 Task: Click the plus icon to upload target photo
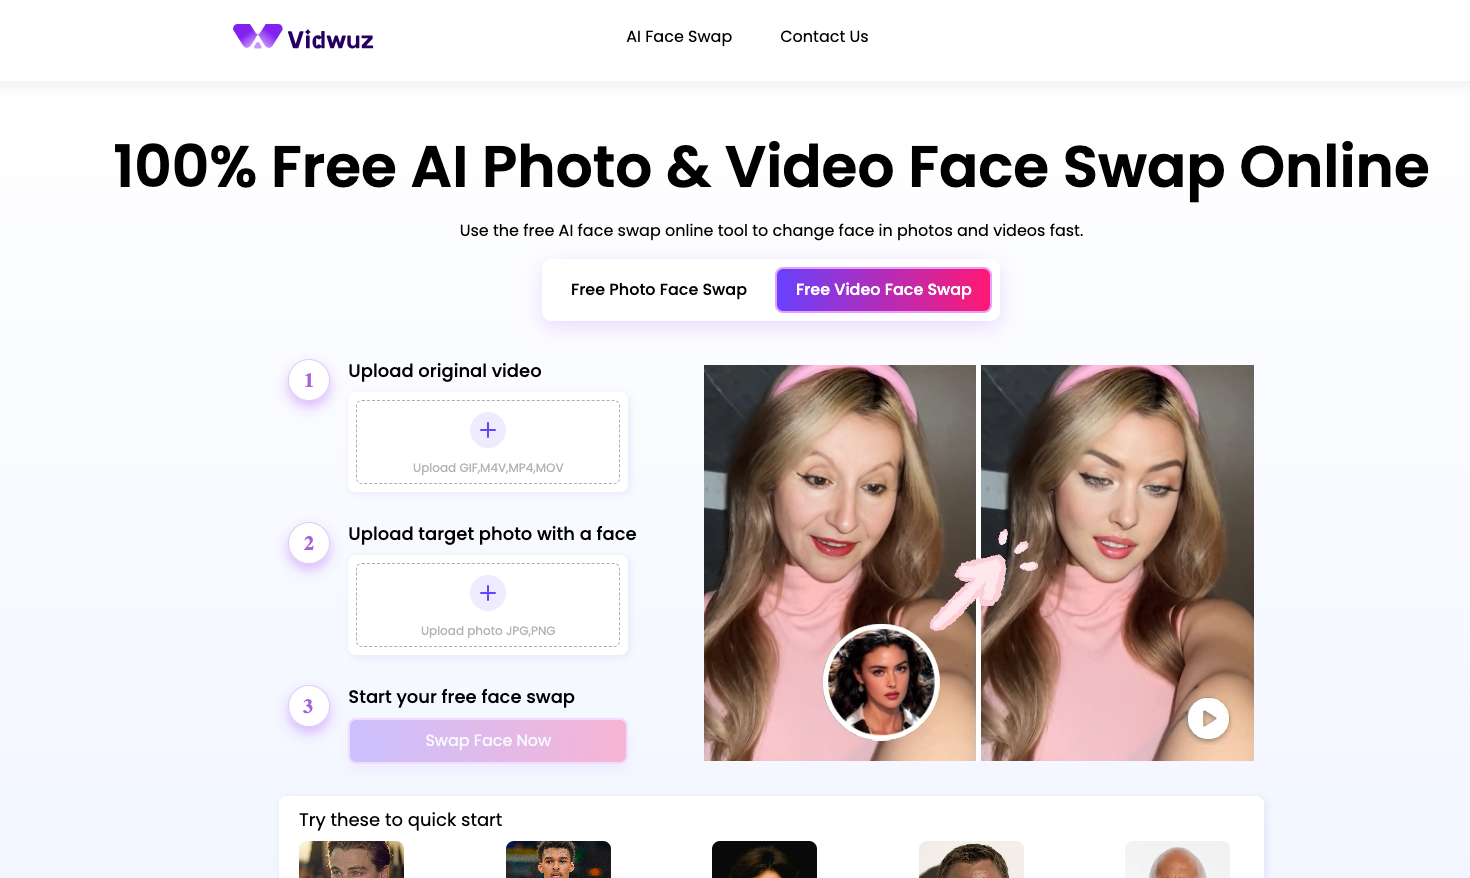[488, 593]
